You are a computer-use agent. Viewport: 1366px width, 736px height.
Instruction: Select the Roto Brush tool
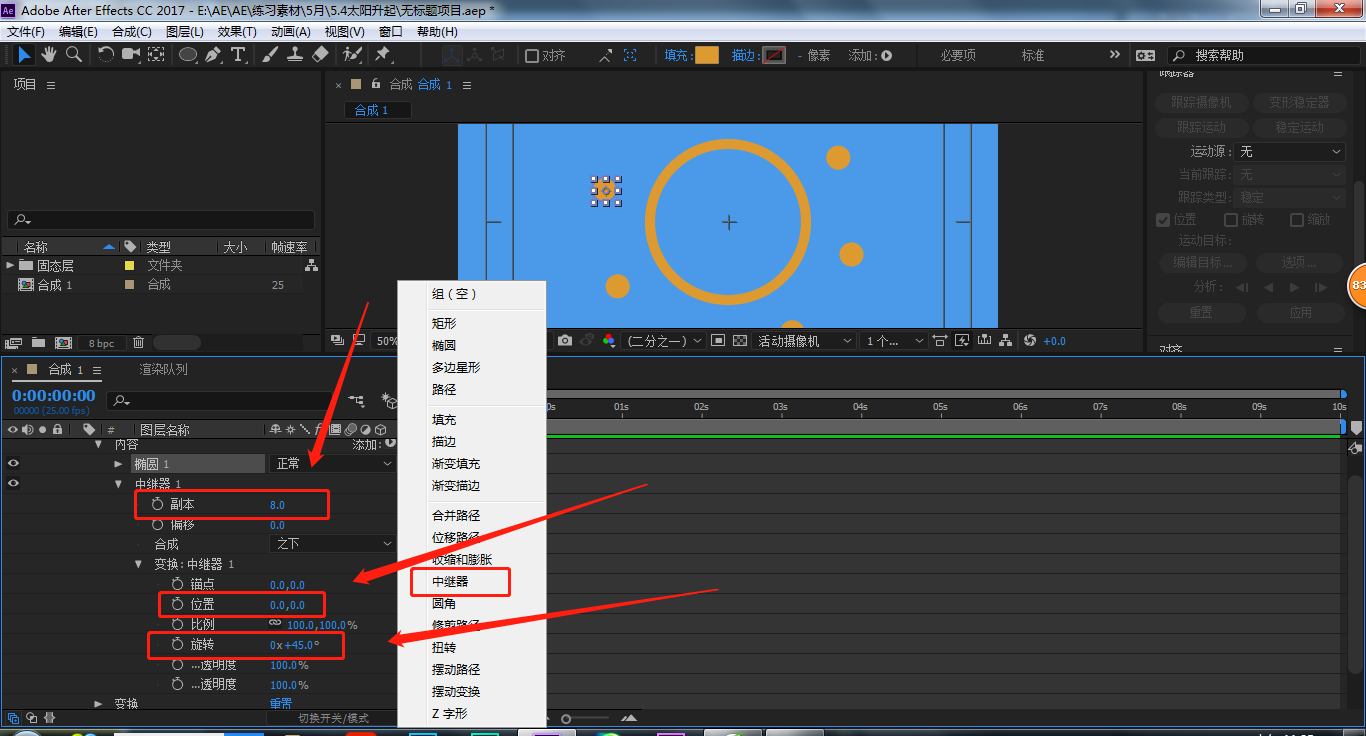pyautogui.click(x=352, y=55)
